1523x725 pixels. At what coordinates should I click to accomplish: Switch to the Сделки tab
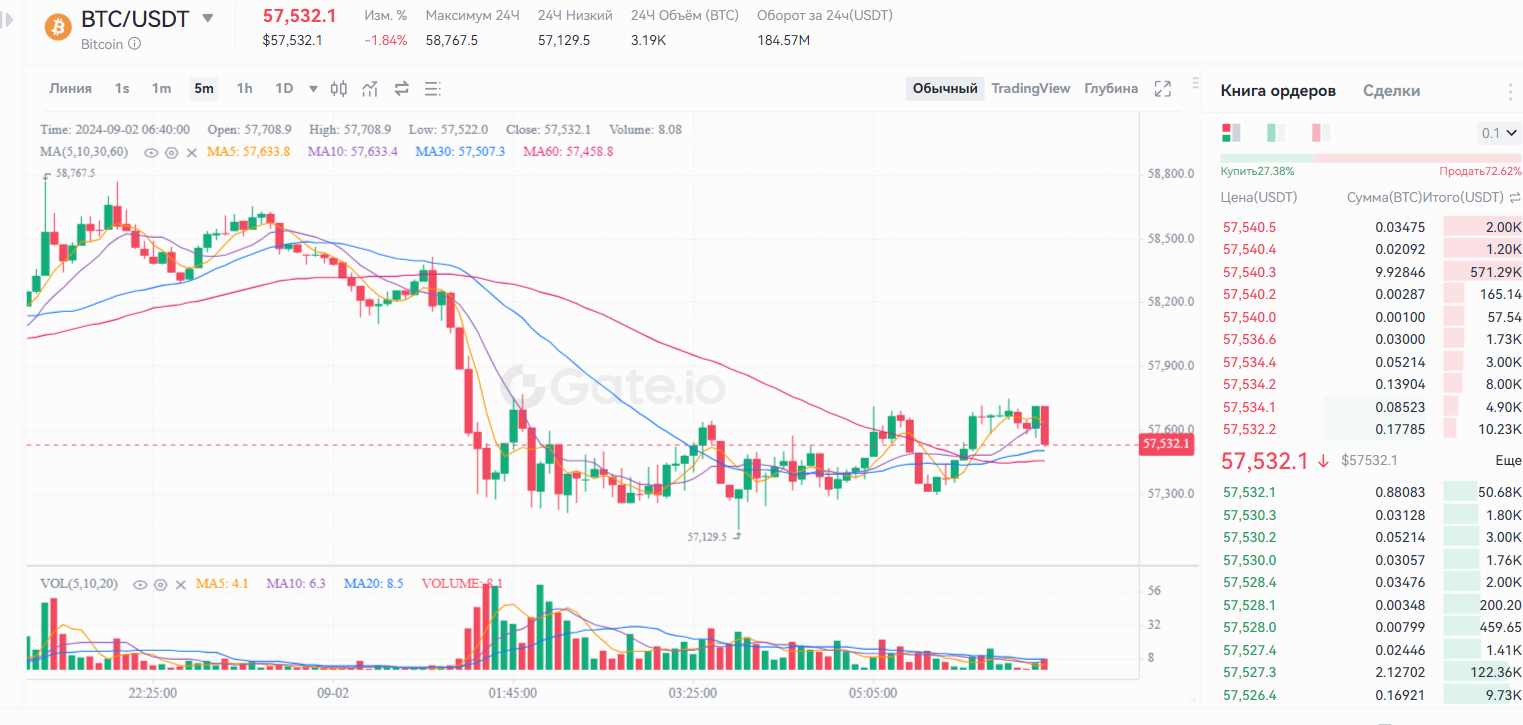(1391, 91)
